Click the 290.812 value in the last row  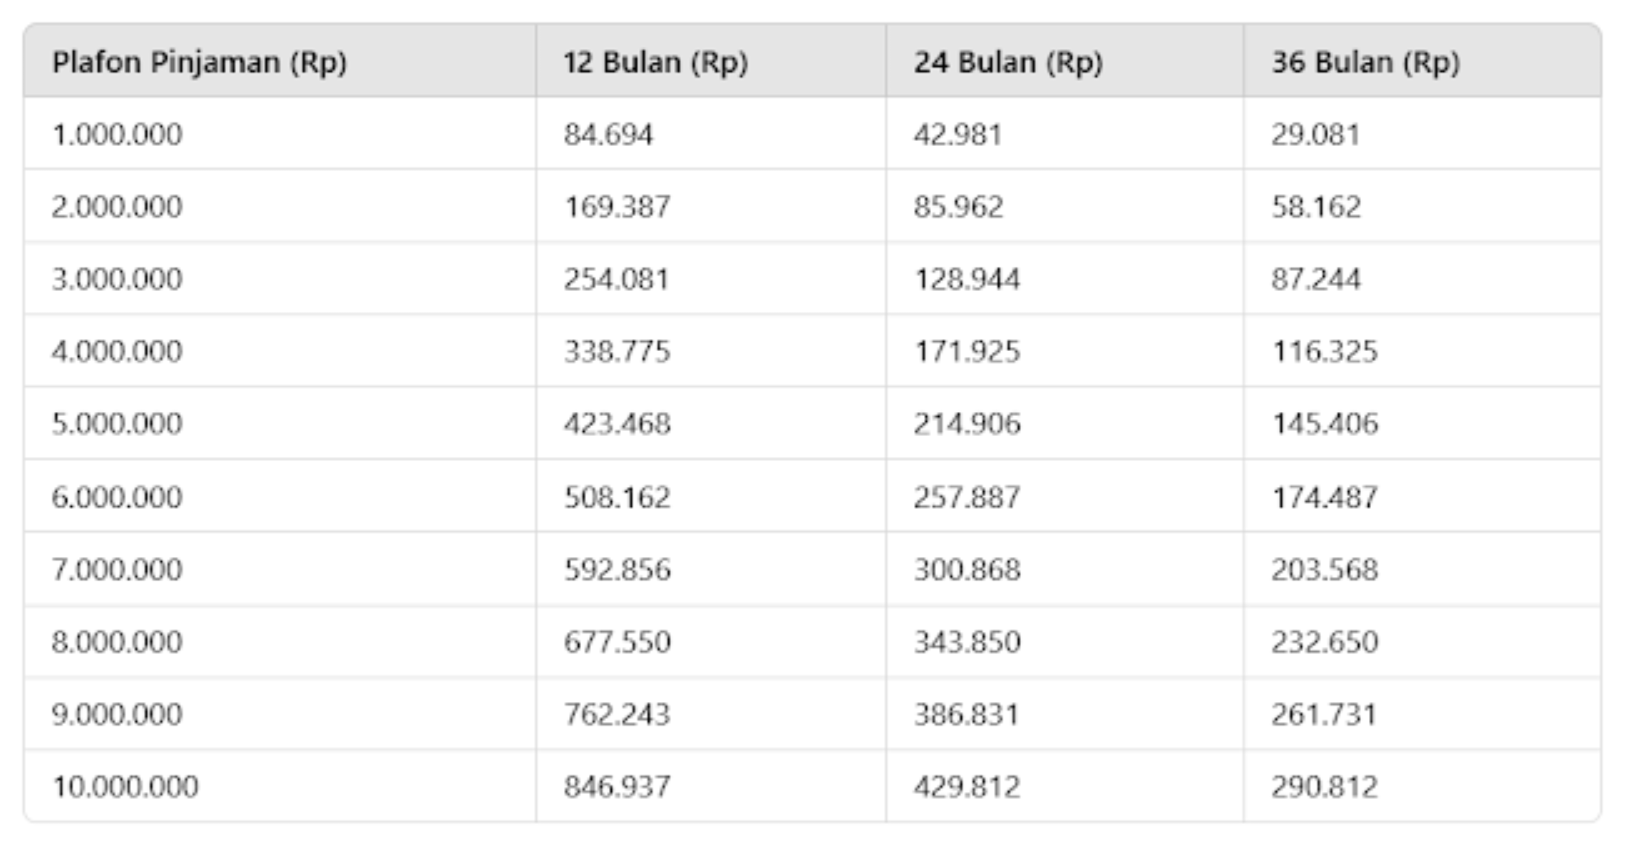(1324, 786)
